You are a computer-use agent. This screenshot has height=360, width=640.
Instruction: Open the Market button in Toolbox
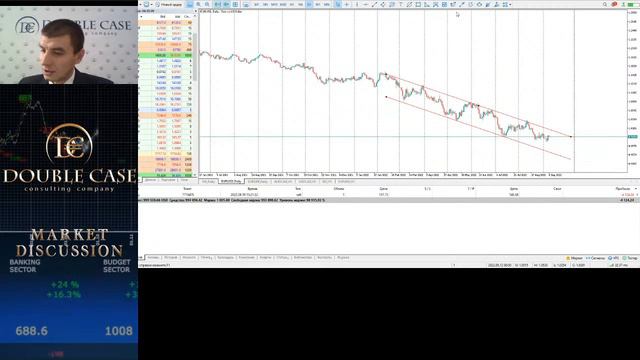tap(575, 258)
